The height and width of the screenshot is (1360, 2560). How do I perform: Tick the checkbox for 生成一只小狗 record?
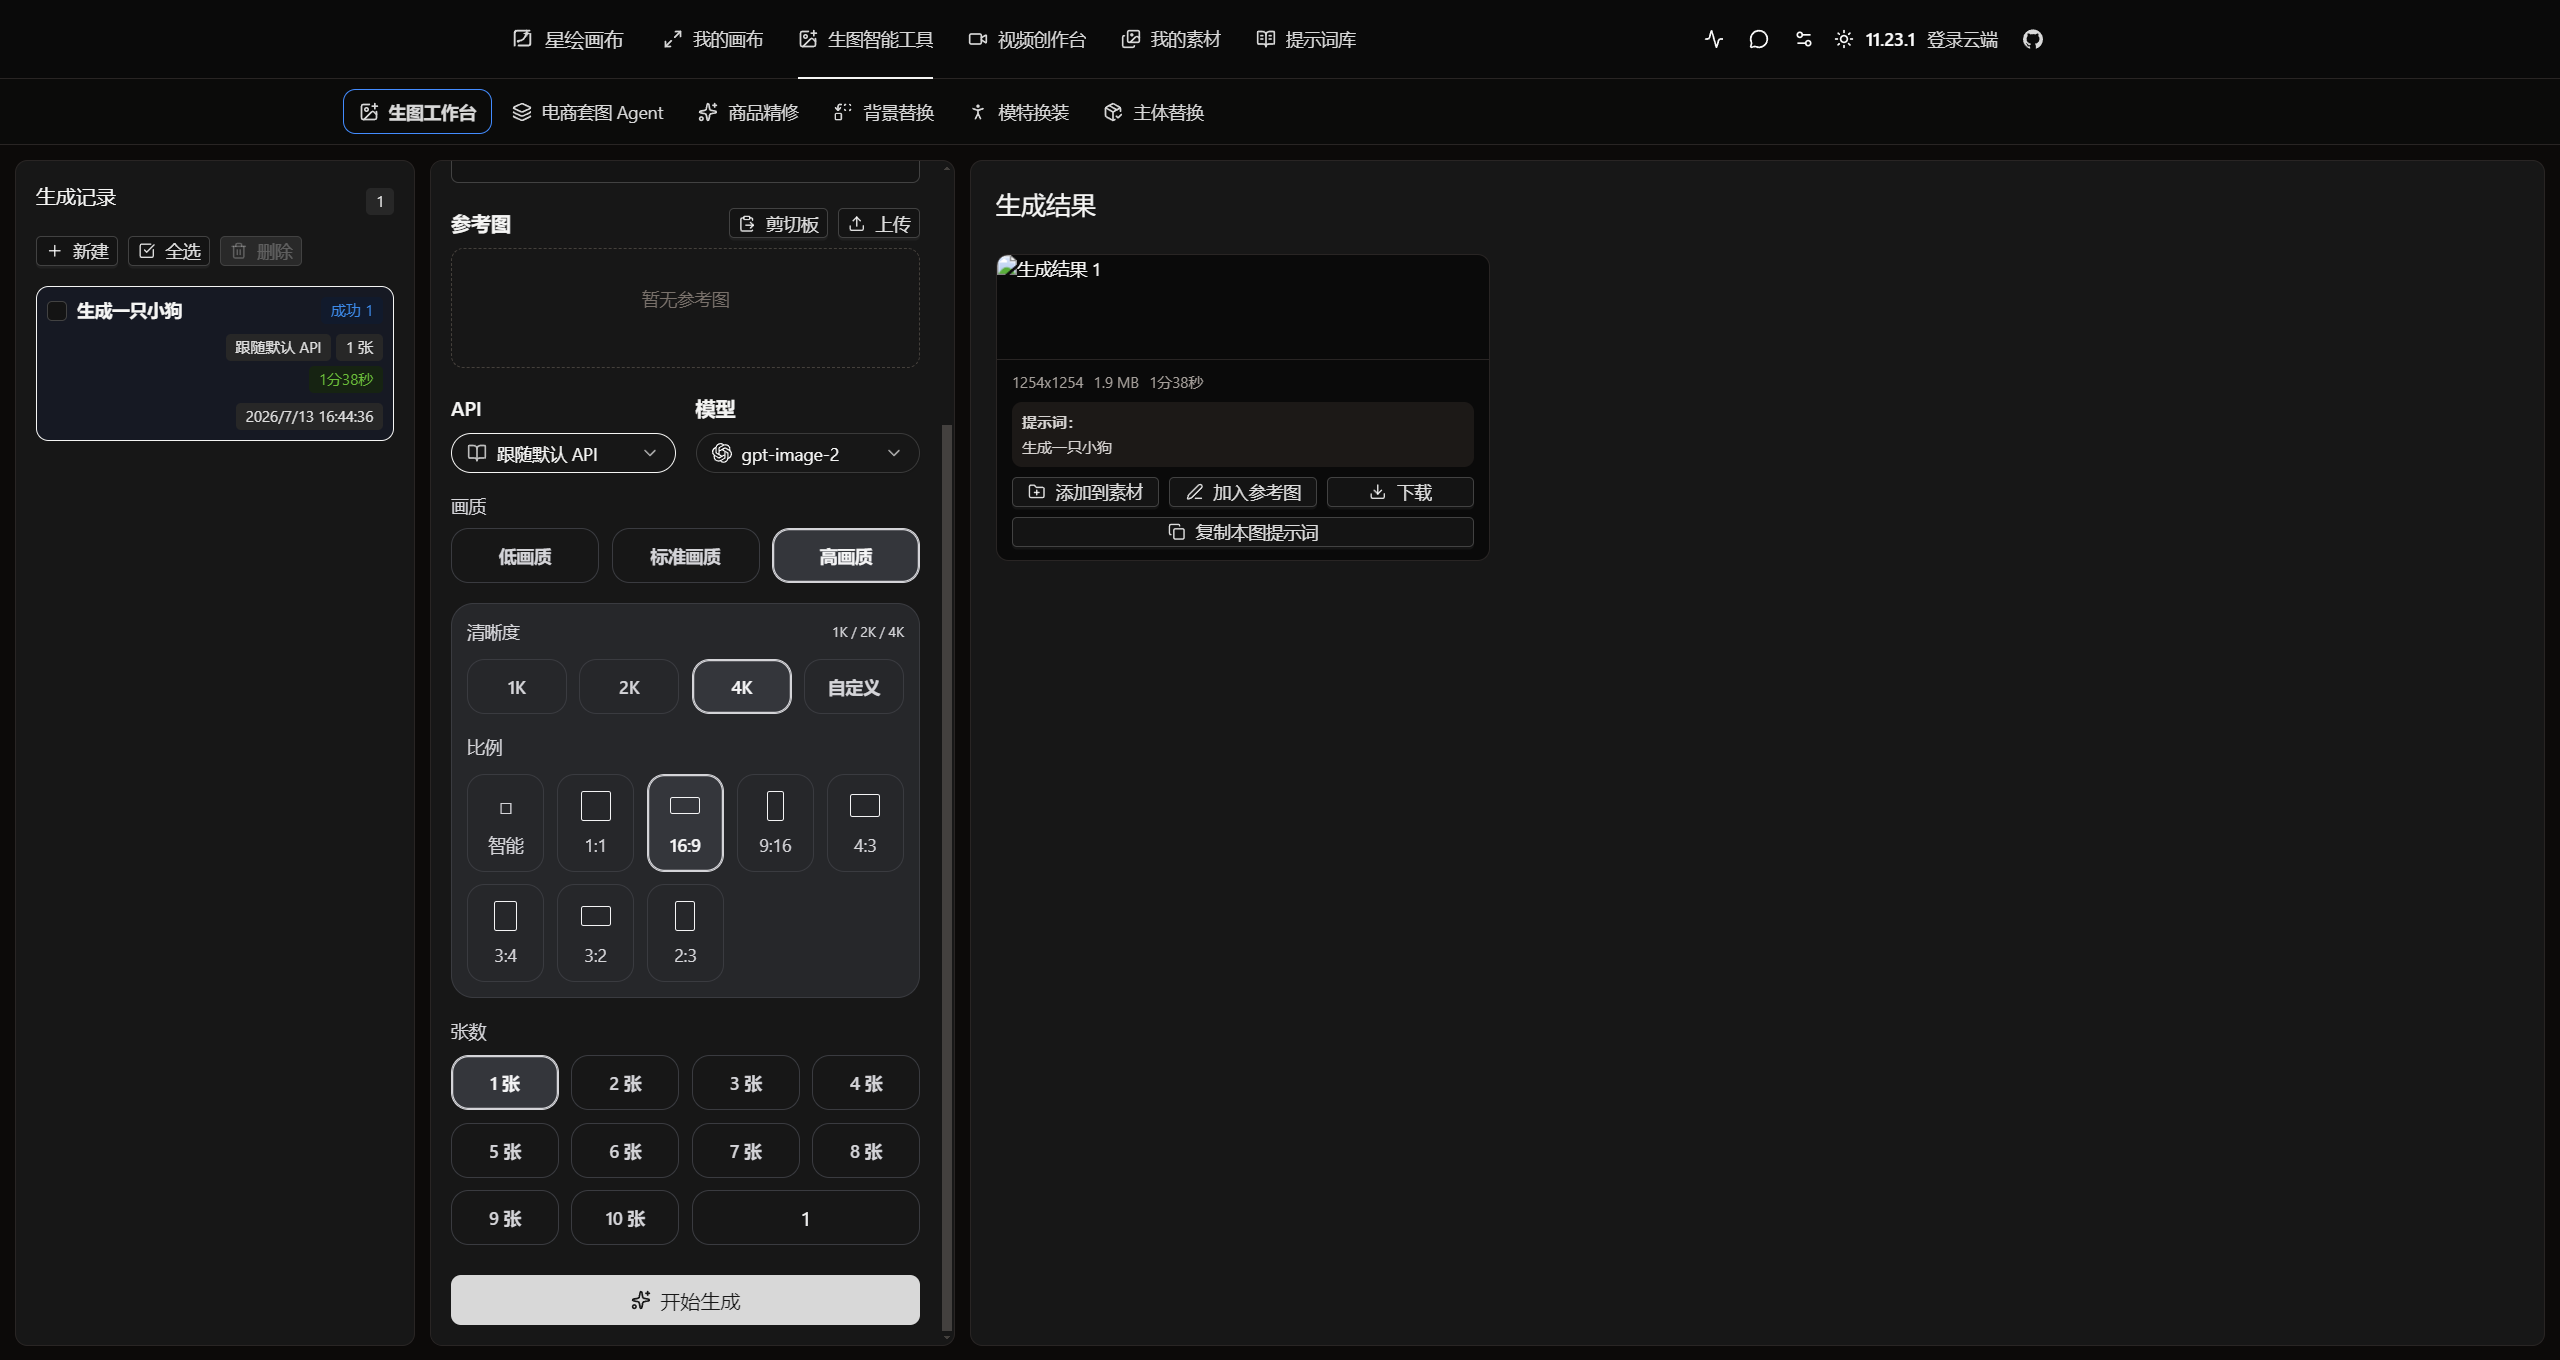[57, 311]
